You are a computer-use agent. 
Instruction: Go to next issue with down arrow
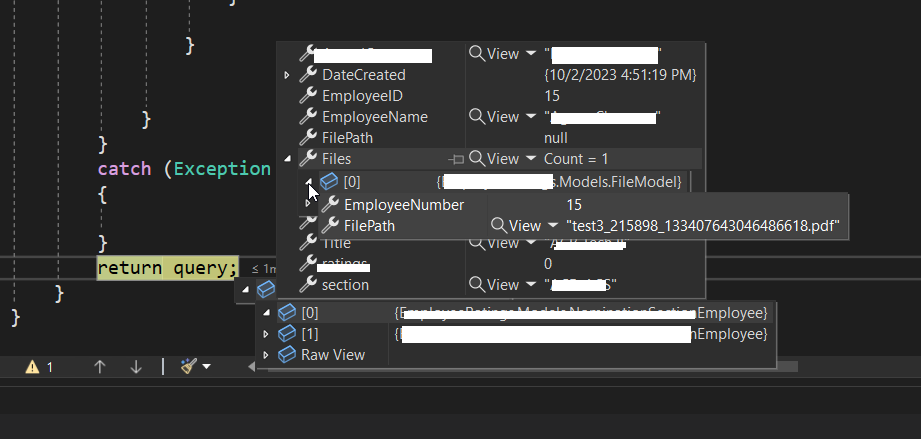pyautogui.click(x=136, y=367)
